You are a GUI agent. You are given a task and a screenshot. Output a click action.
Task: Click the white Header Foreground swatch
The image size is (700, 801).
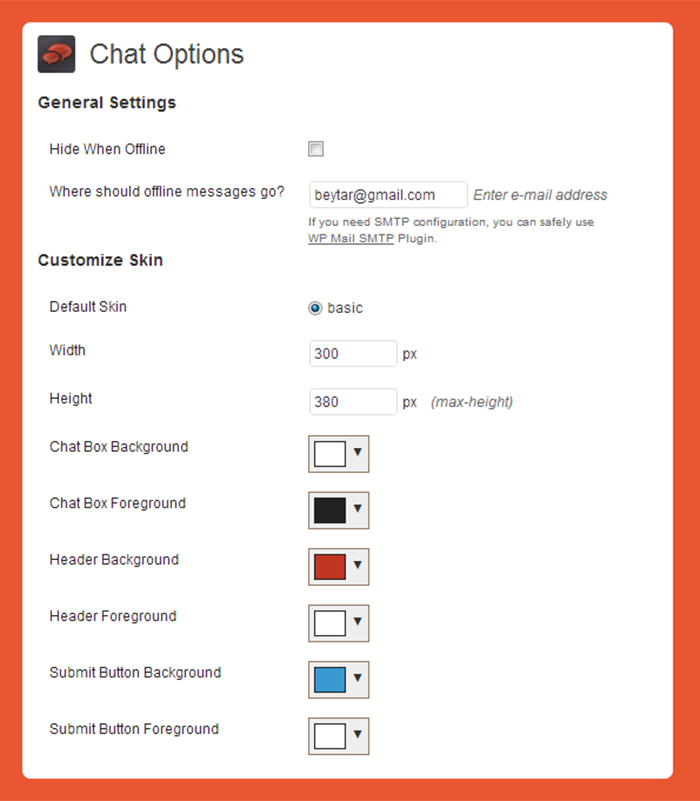330,623
